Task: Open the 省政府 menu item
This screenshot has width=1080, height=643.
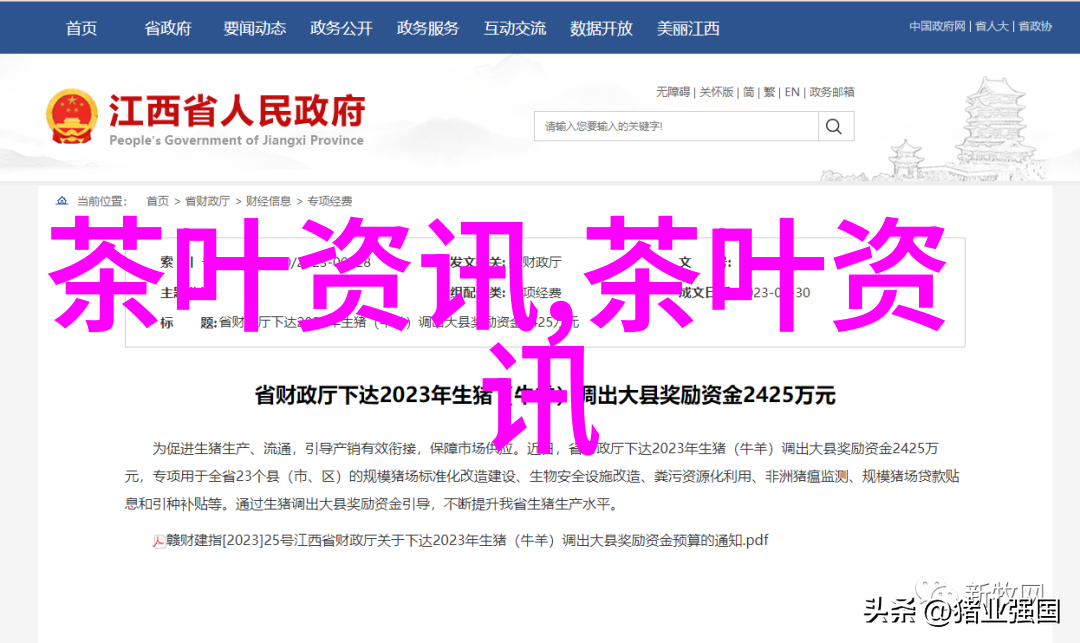Action: (167, 28)
